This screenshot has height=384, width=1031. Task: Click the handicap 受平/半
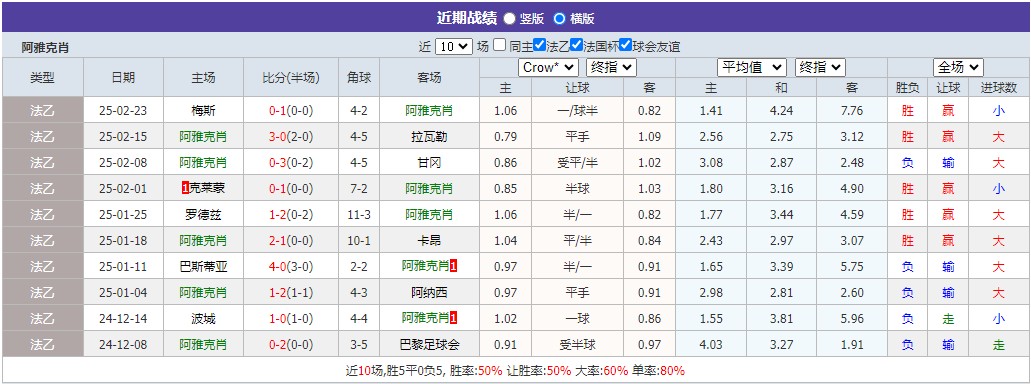(x=577, y=162)
